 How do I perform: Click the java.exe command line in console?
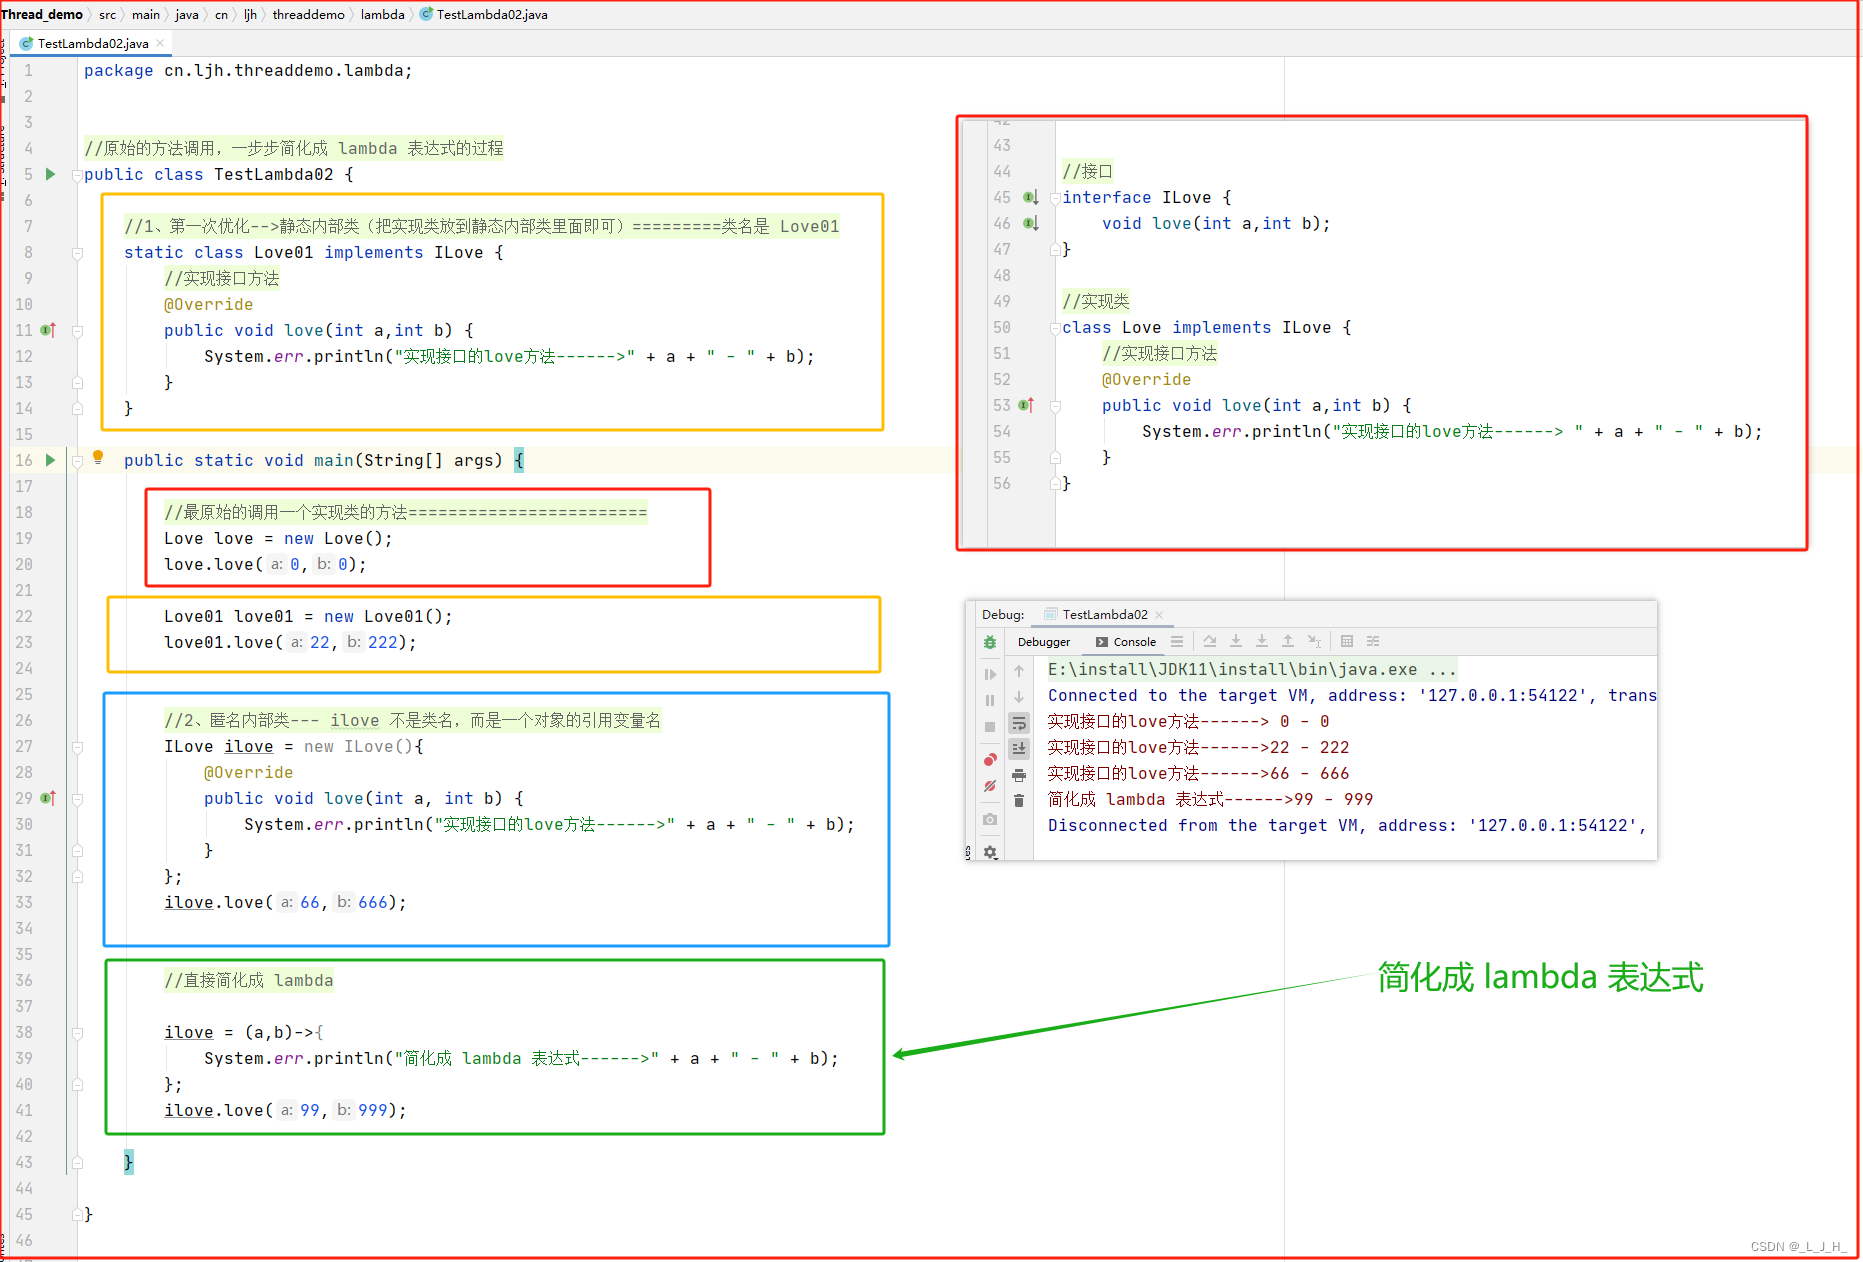click(x=1252, y=669)
